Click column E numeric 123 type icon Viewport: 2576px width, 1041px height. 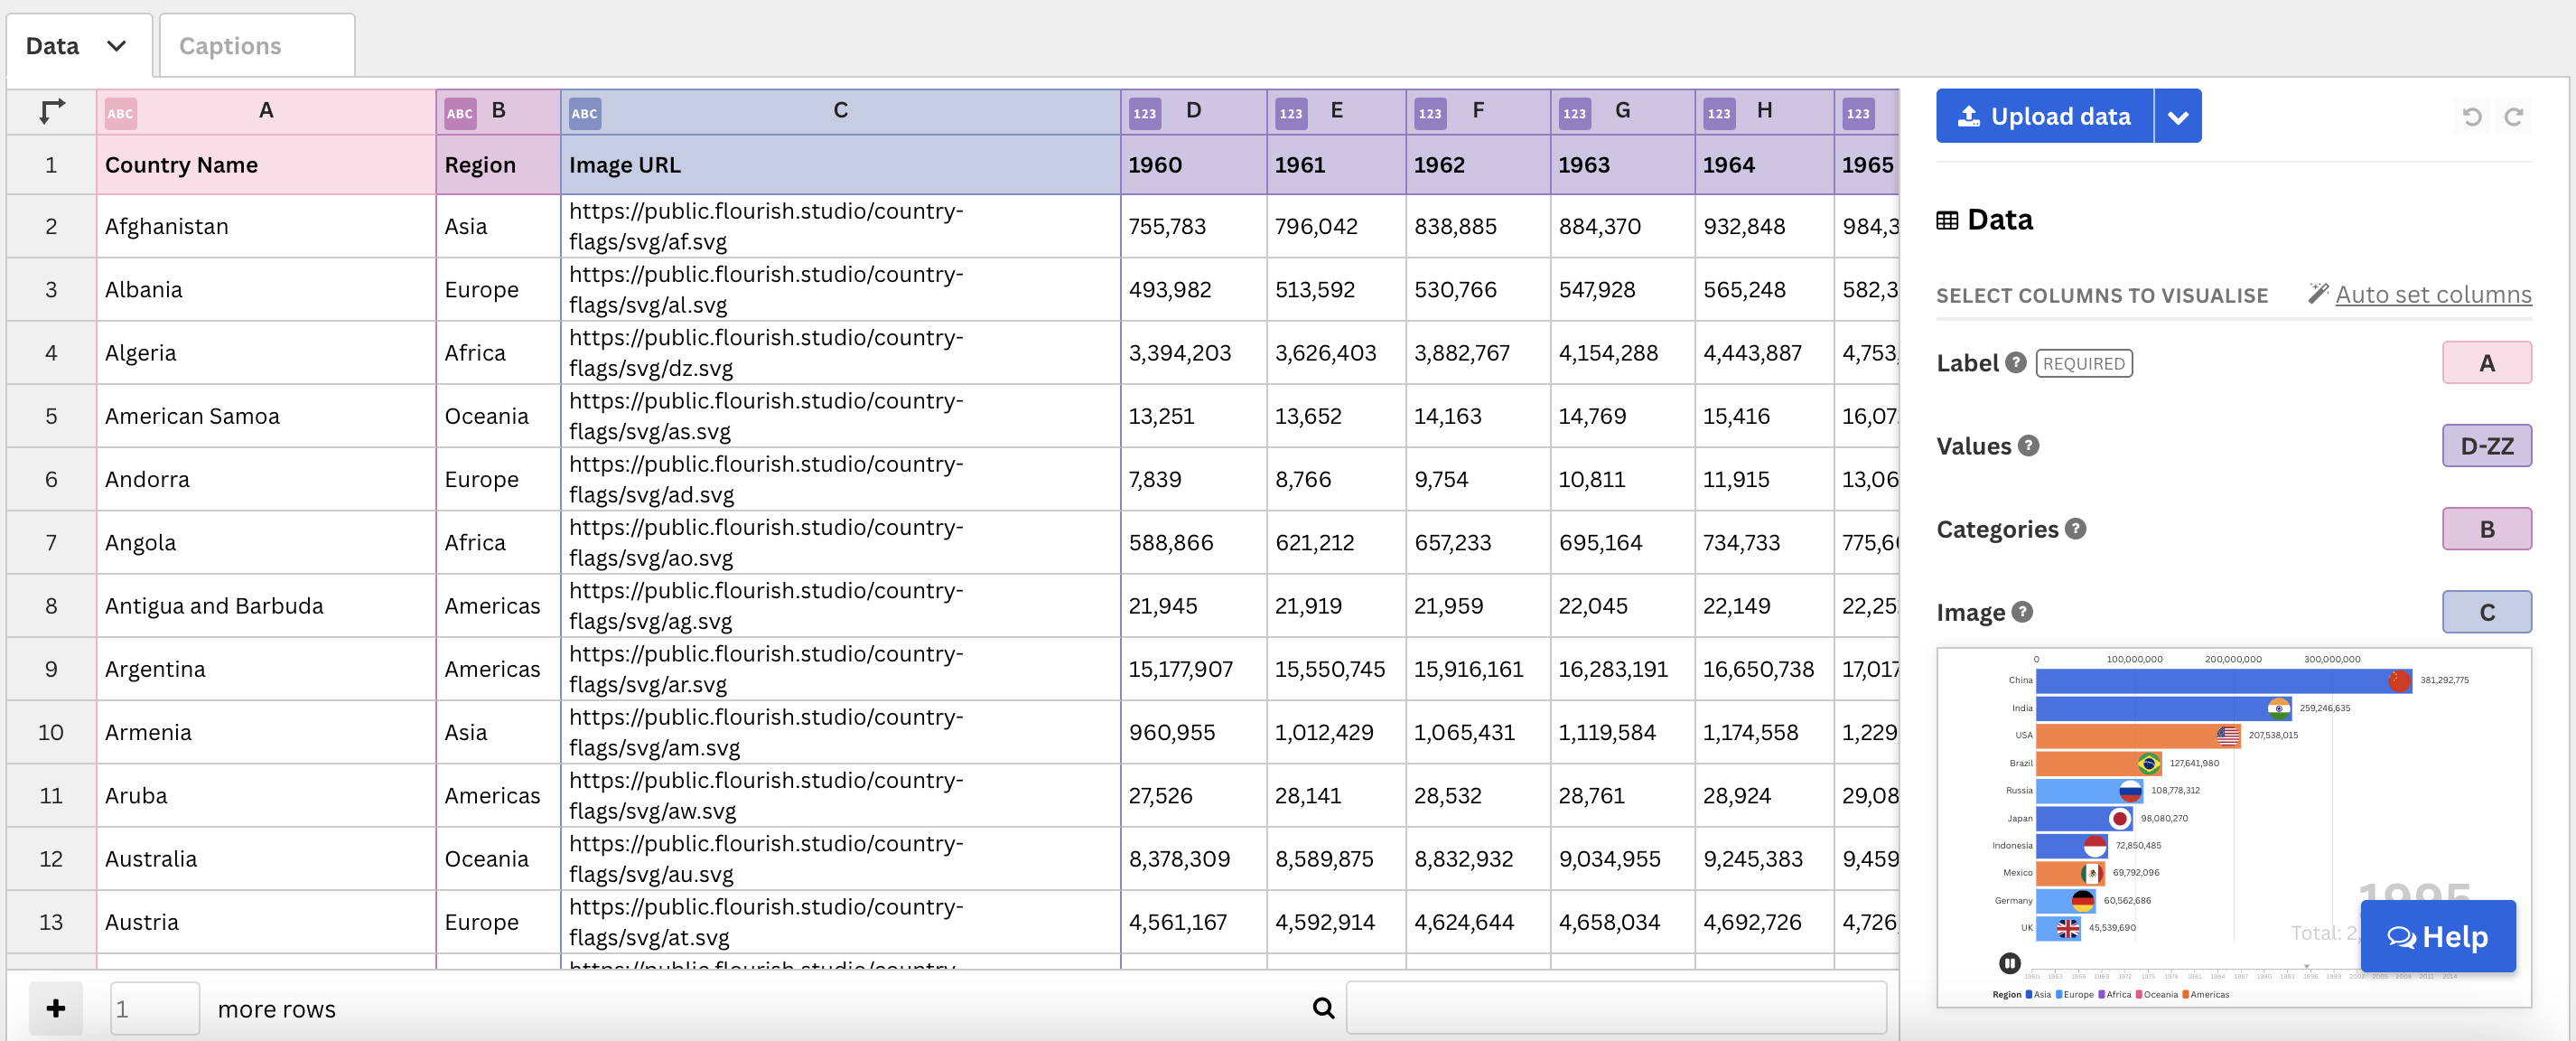coord(1291,114)
